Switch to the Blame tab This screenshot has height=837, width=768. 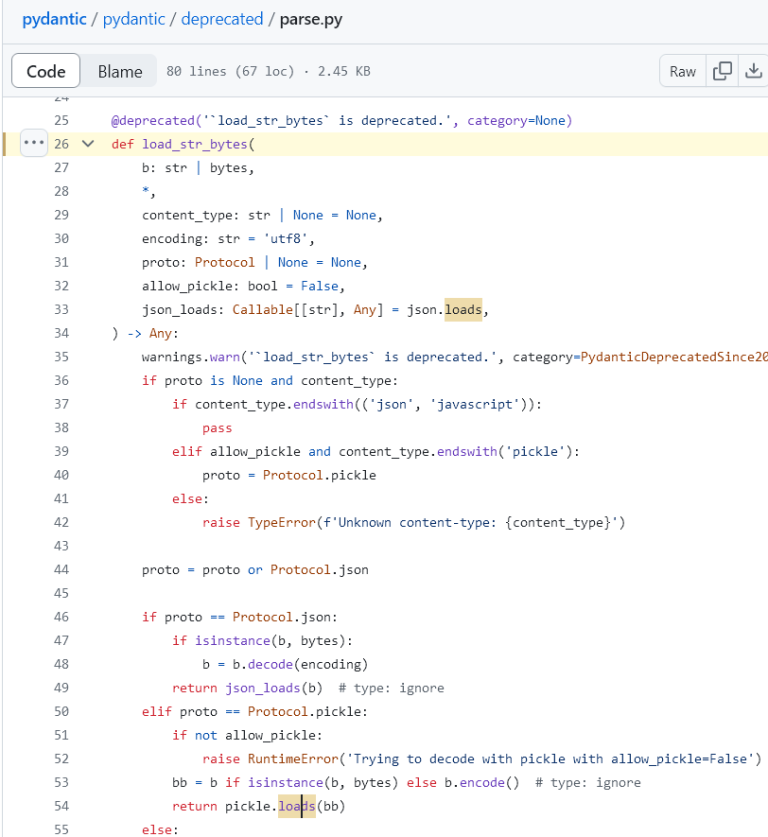click(x=119, y=71)
